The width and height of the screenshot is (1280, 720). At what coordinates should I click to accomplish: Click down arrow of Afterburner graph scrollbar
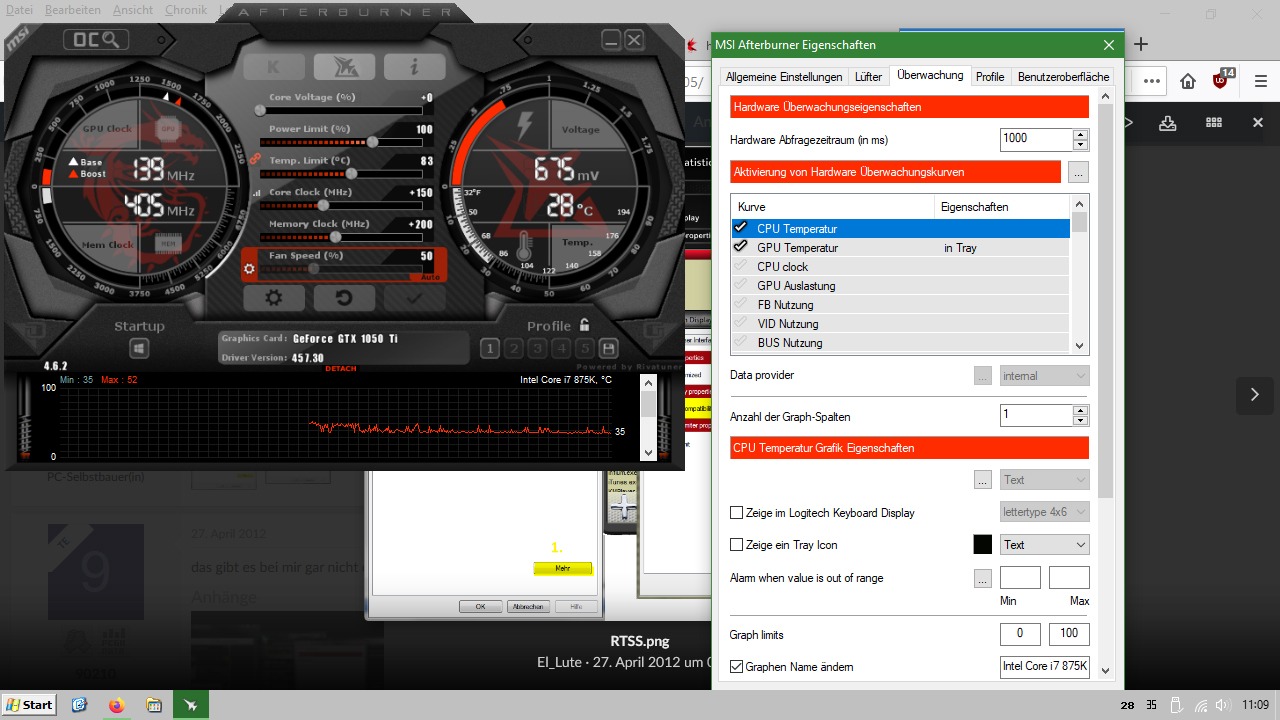click(648, 452)
